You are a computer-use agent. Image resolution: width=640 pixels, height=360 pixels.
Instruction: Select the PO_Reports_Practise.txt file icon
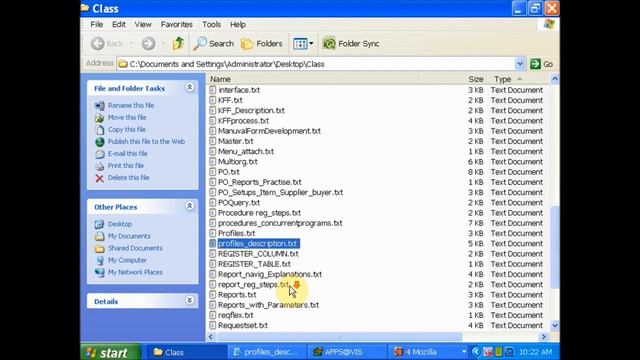point(213,182)
